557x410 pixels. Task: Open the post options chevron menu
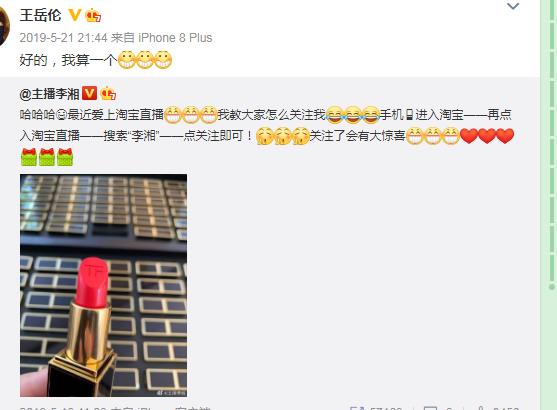tap(513, 6)
